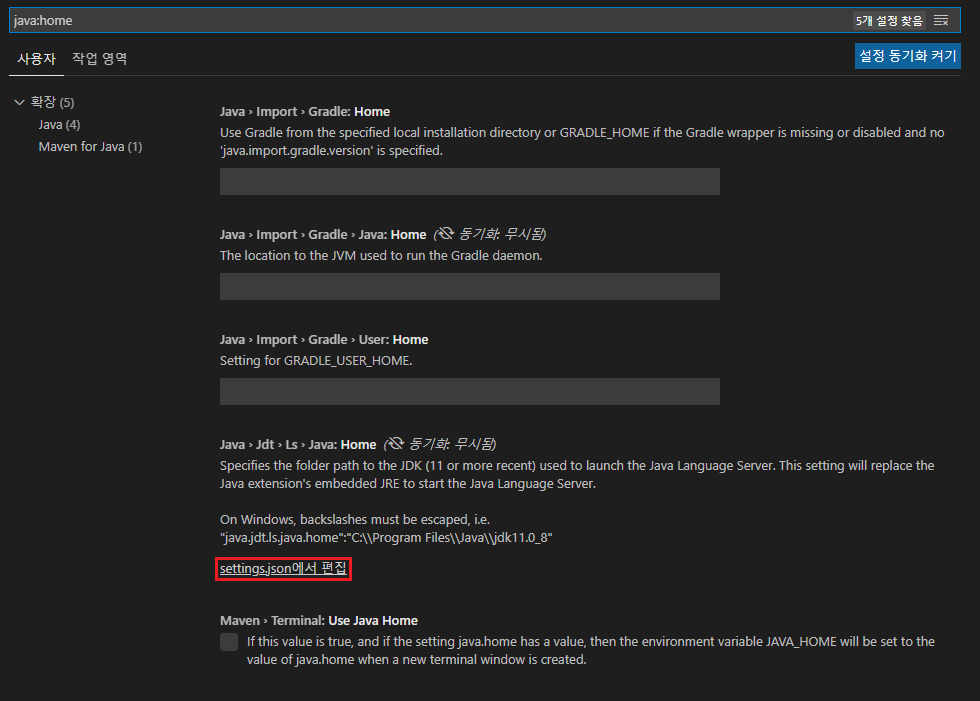Select the 사용자 settings tab
This screenshot has width=980, height=701.
point(36,59)
